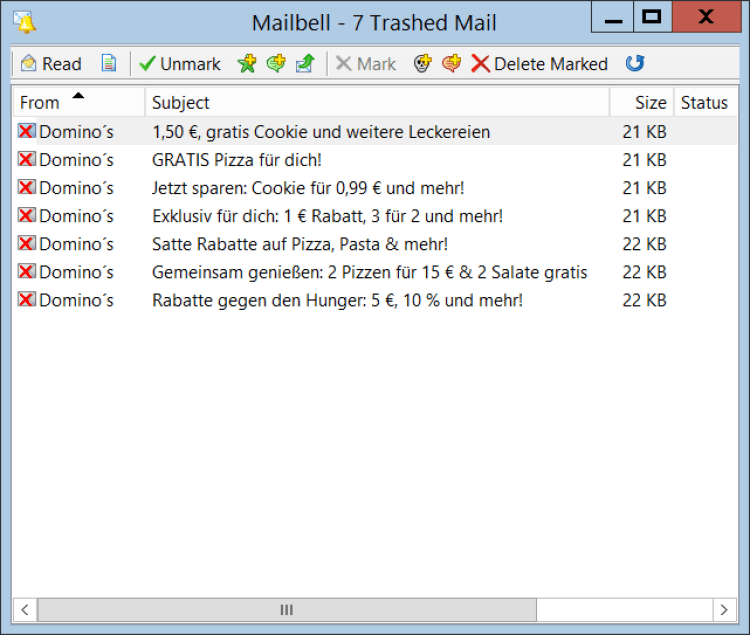Click the 22 KB size of 'Satte Rabatte' mail
750x635 pixels.
click(x=644, y=244)
